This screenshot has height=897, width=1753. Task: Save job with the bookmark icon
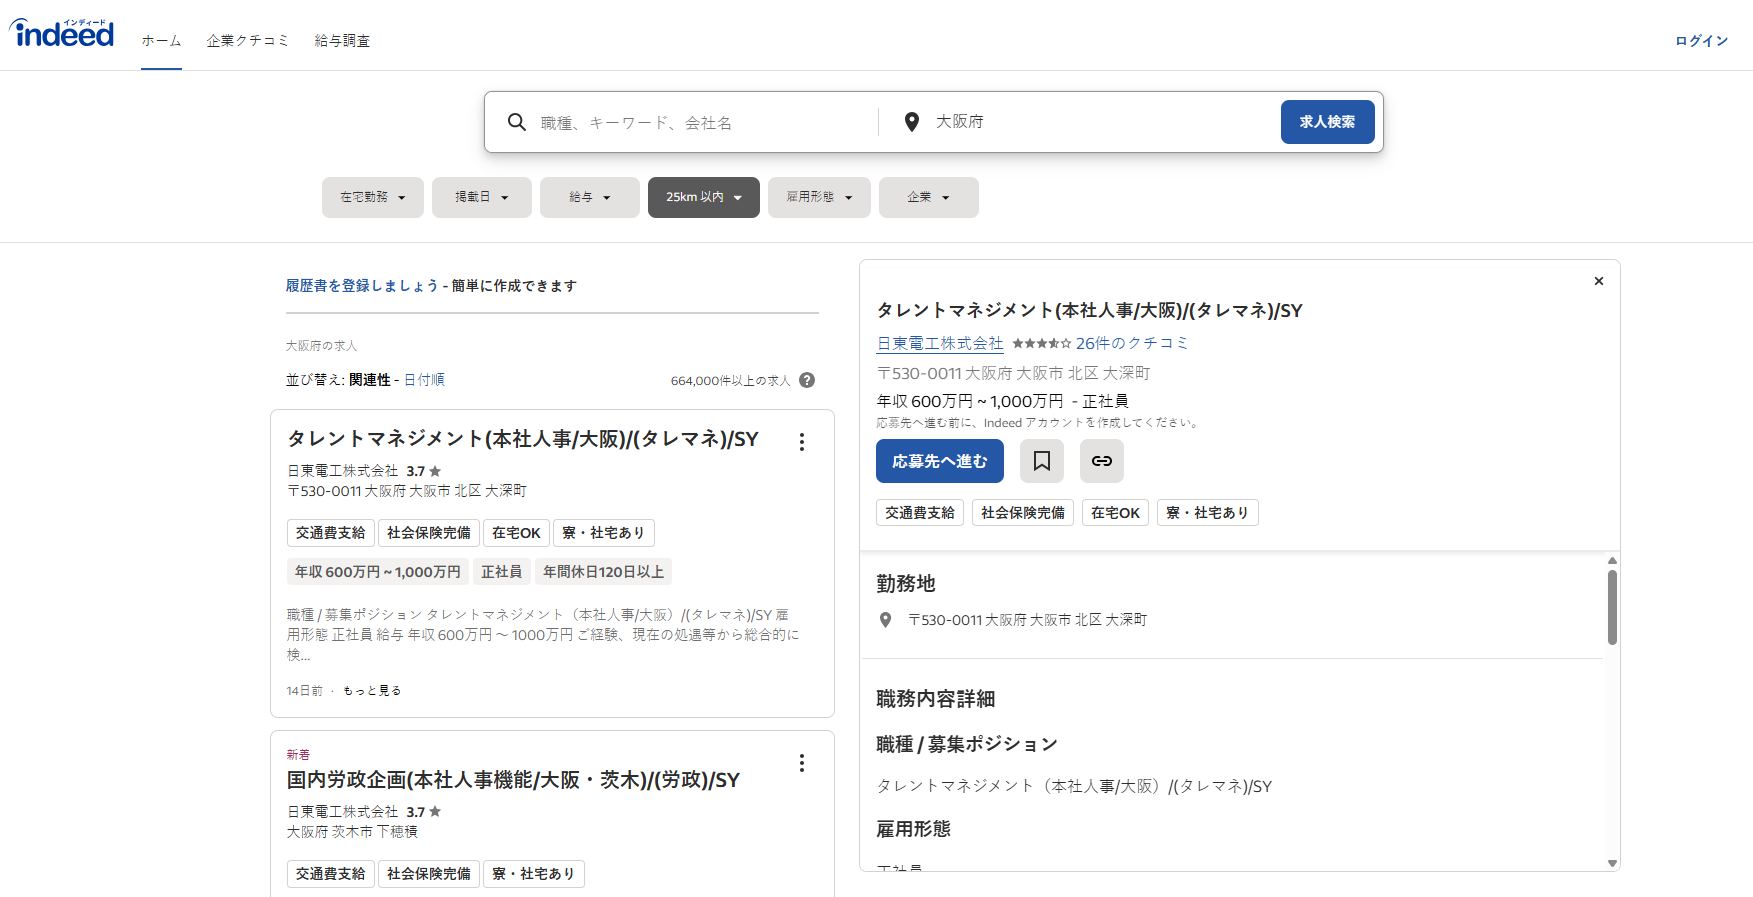click(1042, 461)
